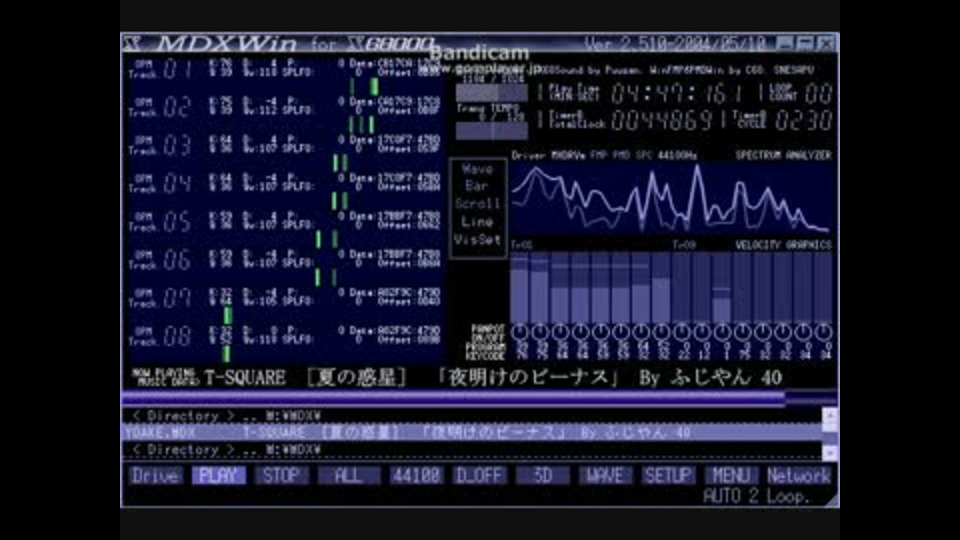Click the channel 12 panpot knob

[x=742, y=332]
